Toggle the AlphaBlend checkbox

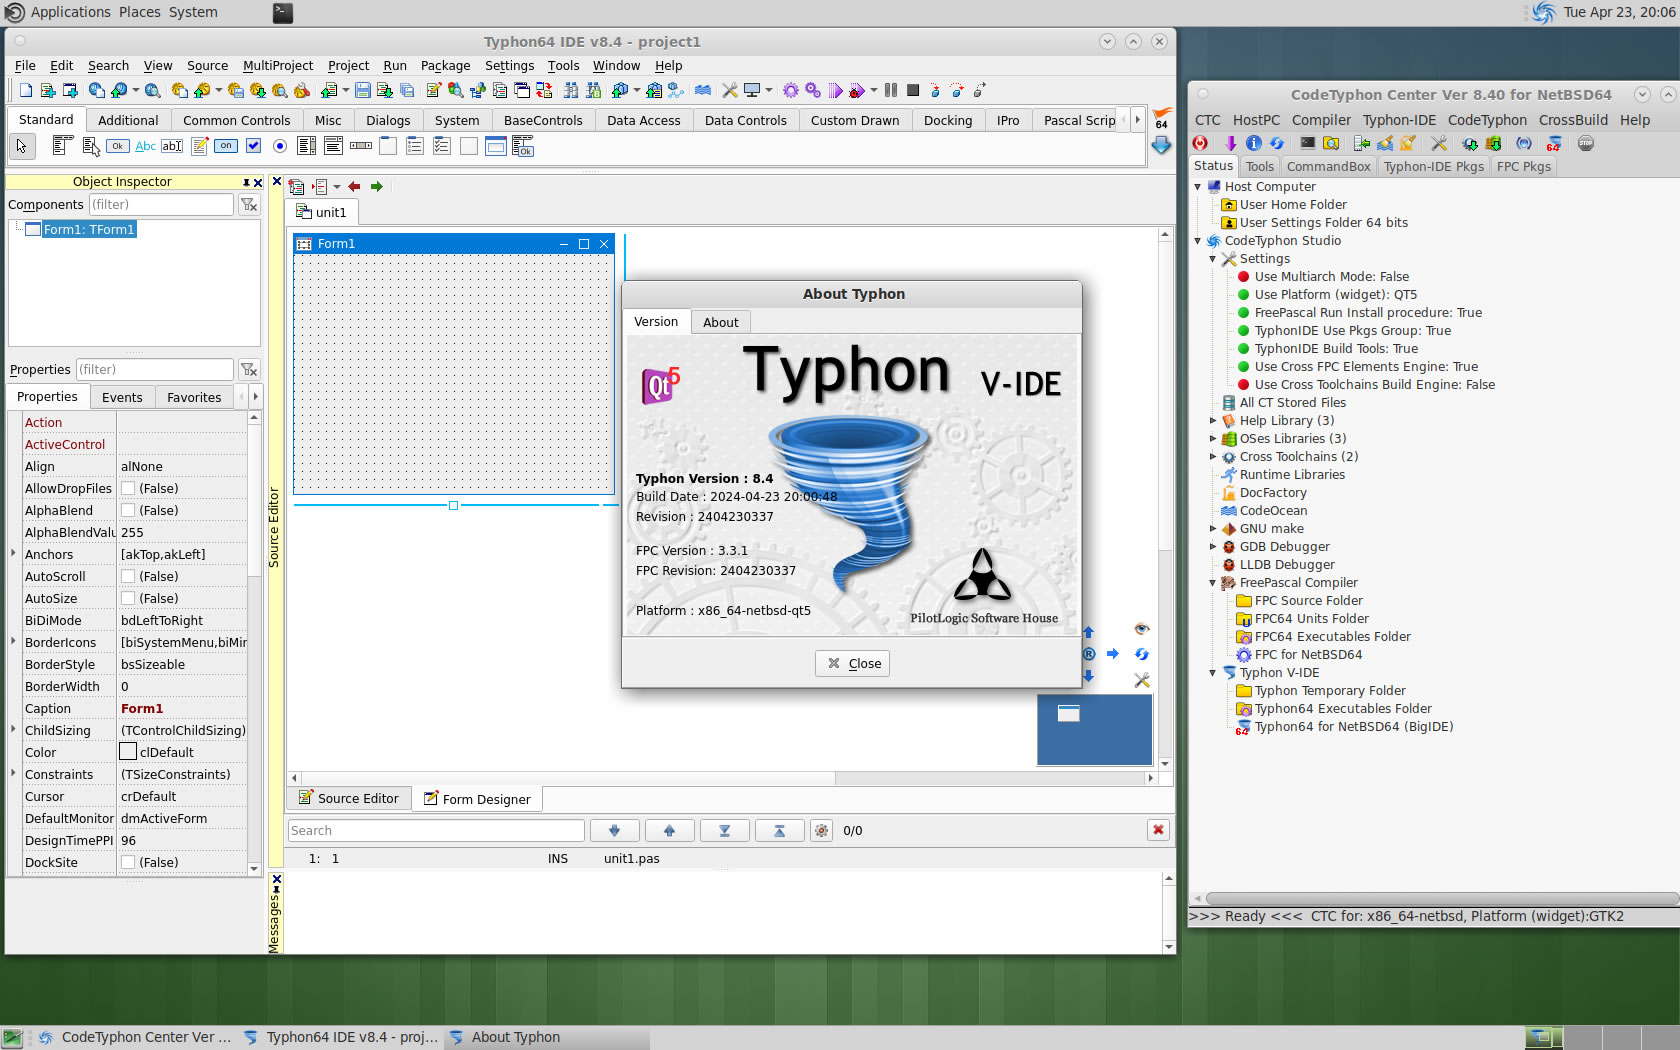(x=128, y=511)
